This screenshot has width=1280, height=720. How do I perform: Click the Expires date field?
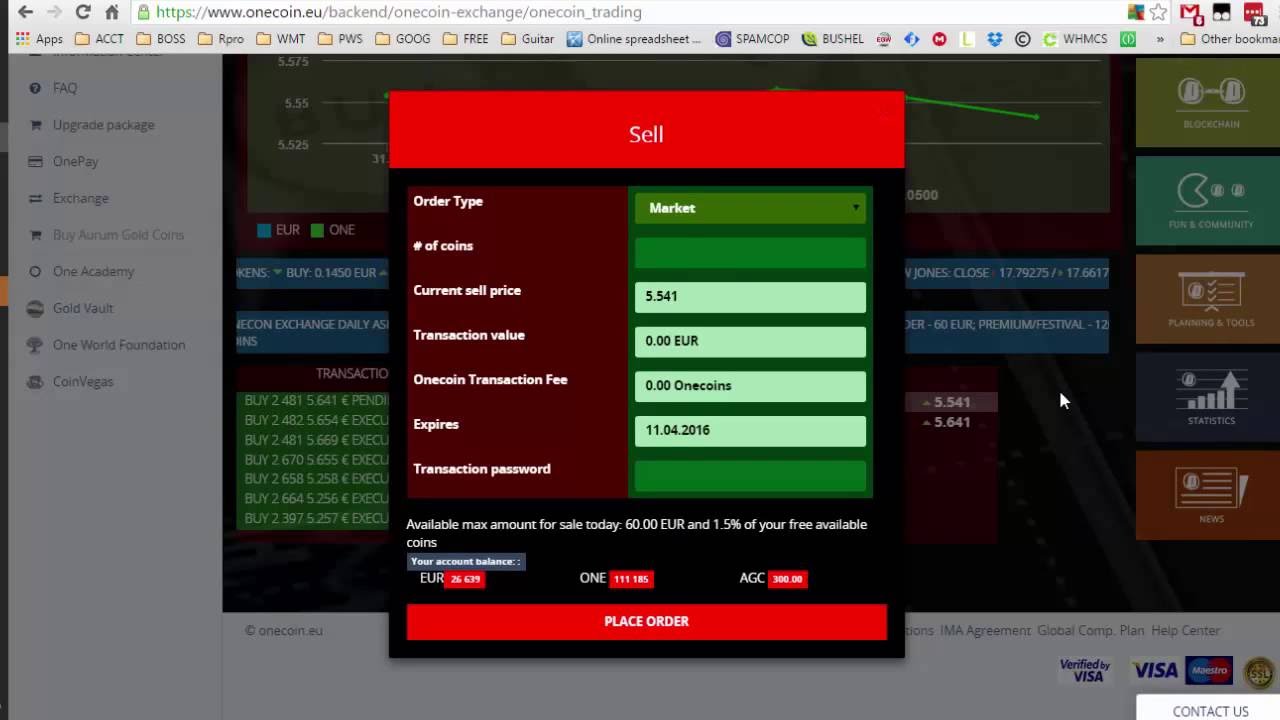(x=750, y=430)
